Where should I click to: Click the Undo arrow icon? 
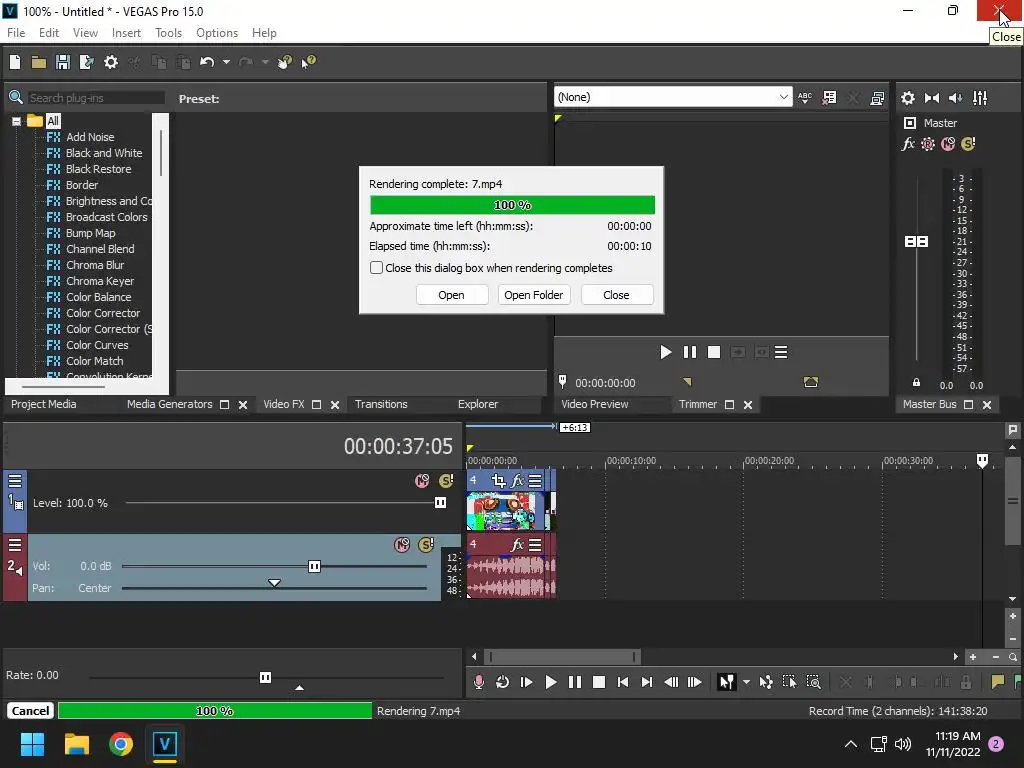(x=207, y=62)
